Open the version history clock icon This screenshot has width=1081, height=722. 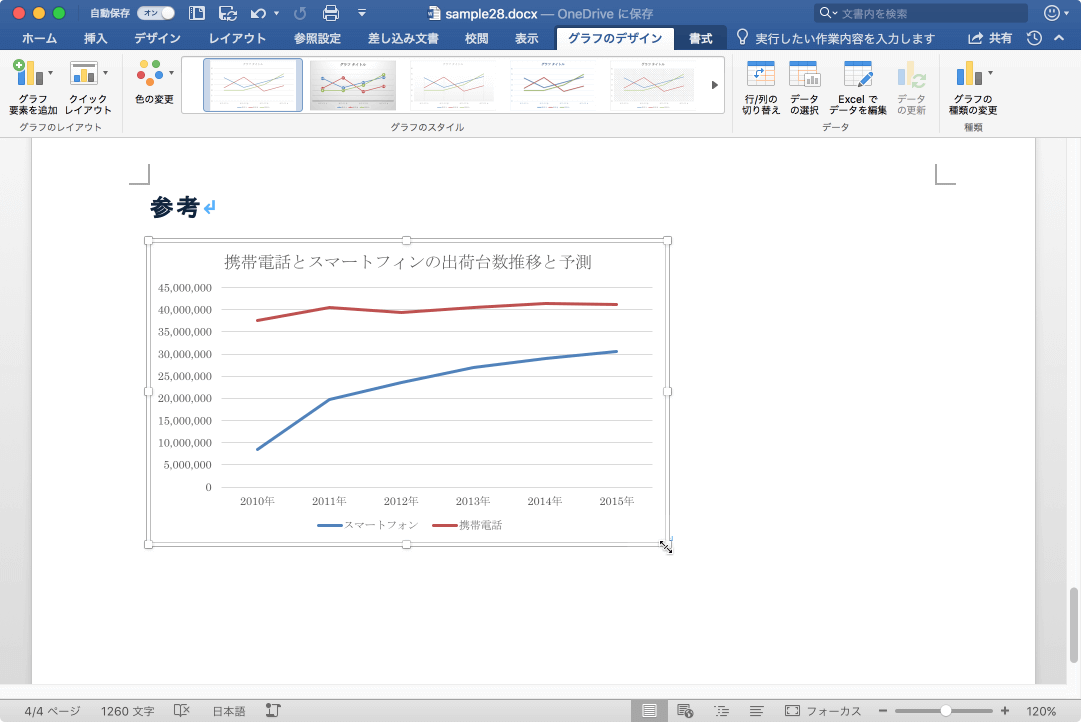pos(1034,39)
